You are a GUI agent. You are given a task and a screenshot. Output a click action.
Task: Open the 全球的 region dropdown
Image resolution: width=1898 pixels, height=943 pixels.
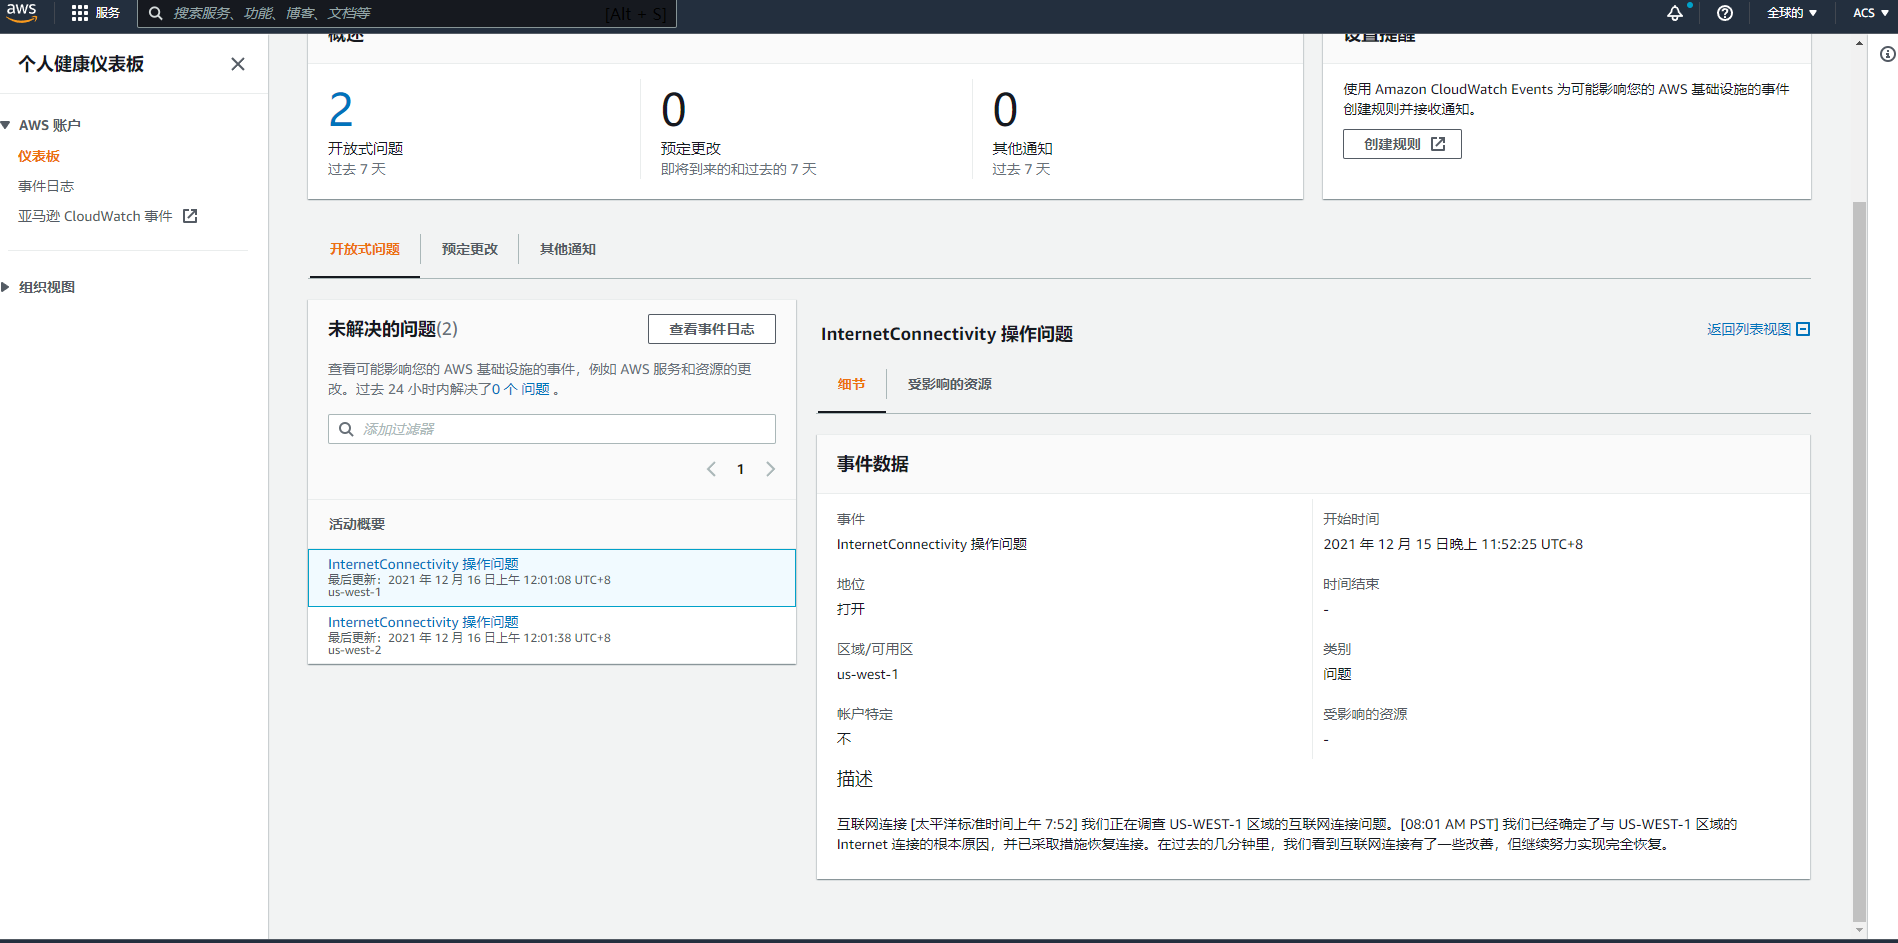[x=1791, y=13]
